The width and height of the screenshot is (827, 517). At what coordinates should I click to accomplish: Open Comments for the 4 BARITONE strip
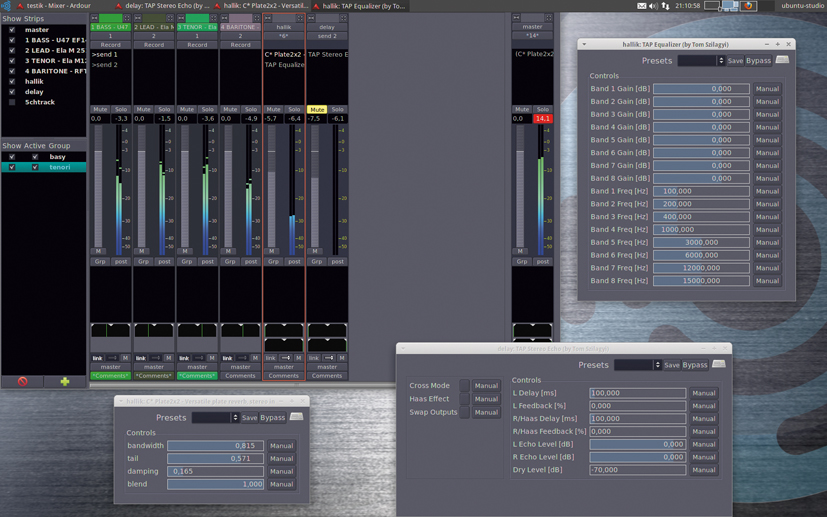[241, 376]
